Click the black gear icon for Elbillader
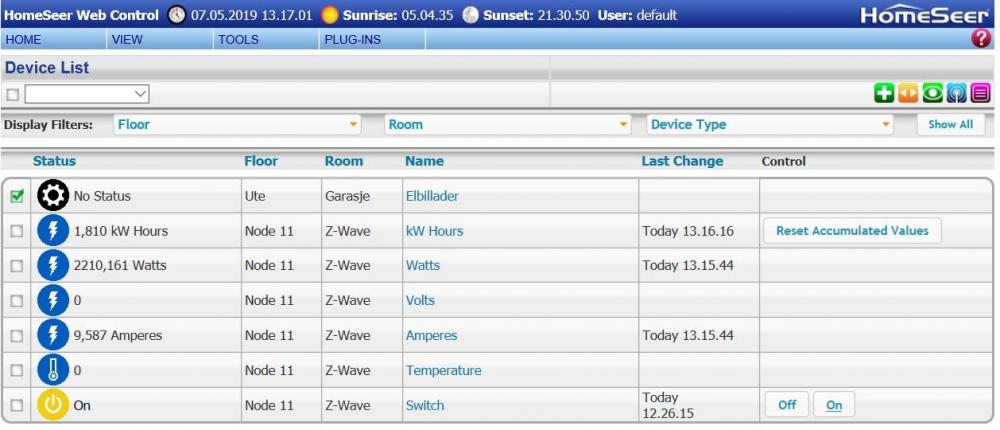Screen dimensions: 1000x430 coord(53,196)
